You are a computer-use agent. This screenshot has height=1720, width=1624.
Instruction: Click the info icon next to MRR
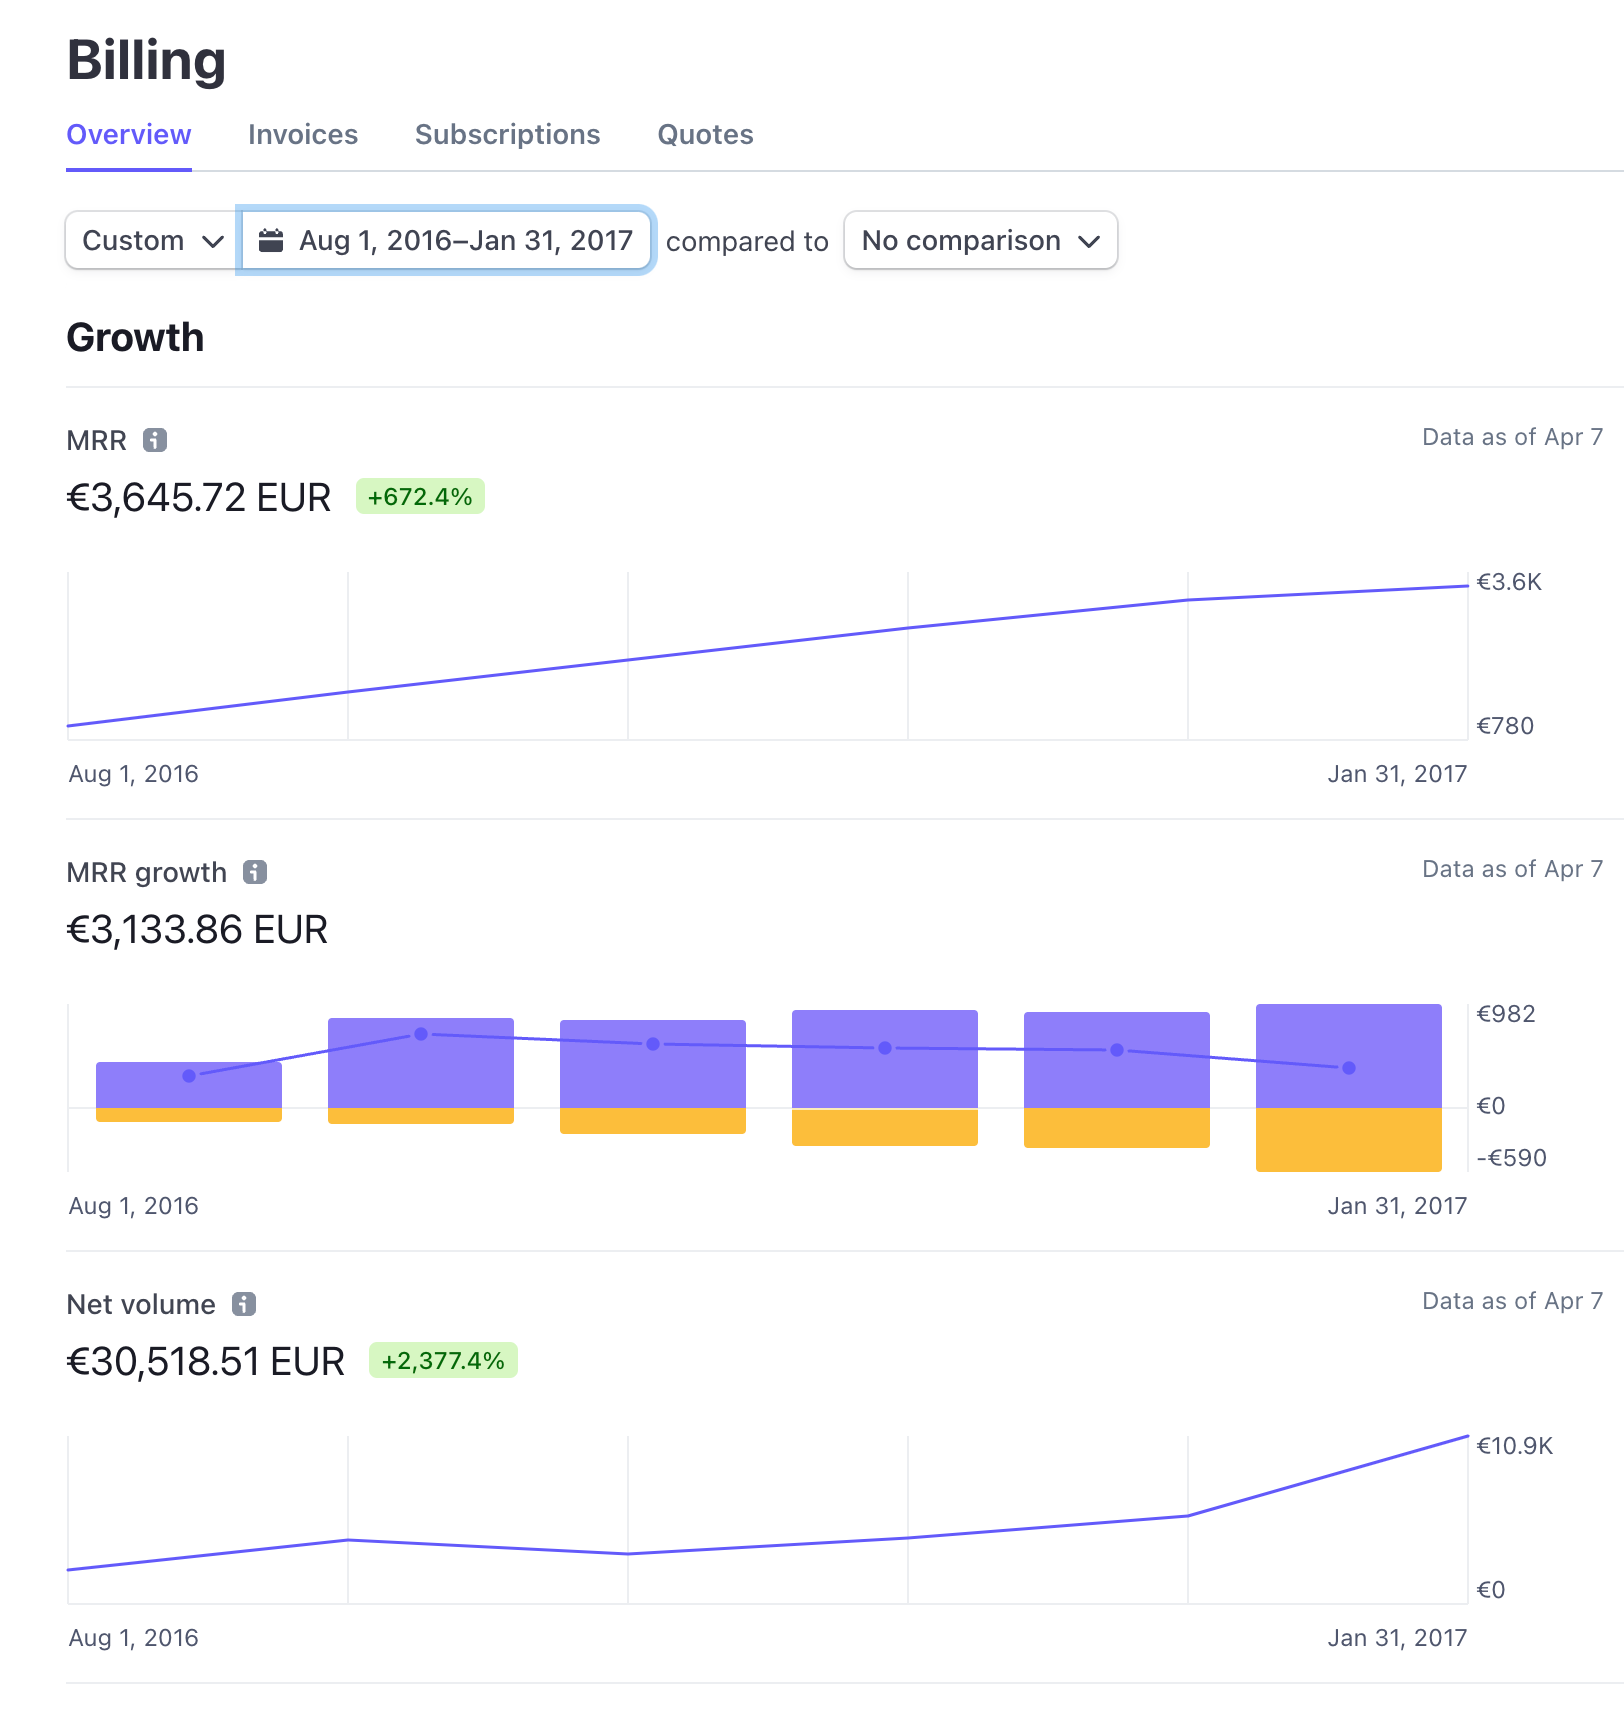point(155,440)
